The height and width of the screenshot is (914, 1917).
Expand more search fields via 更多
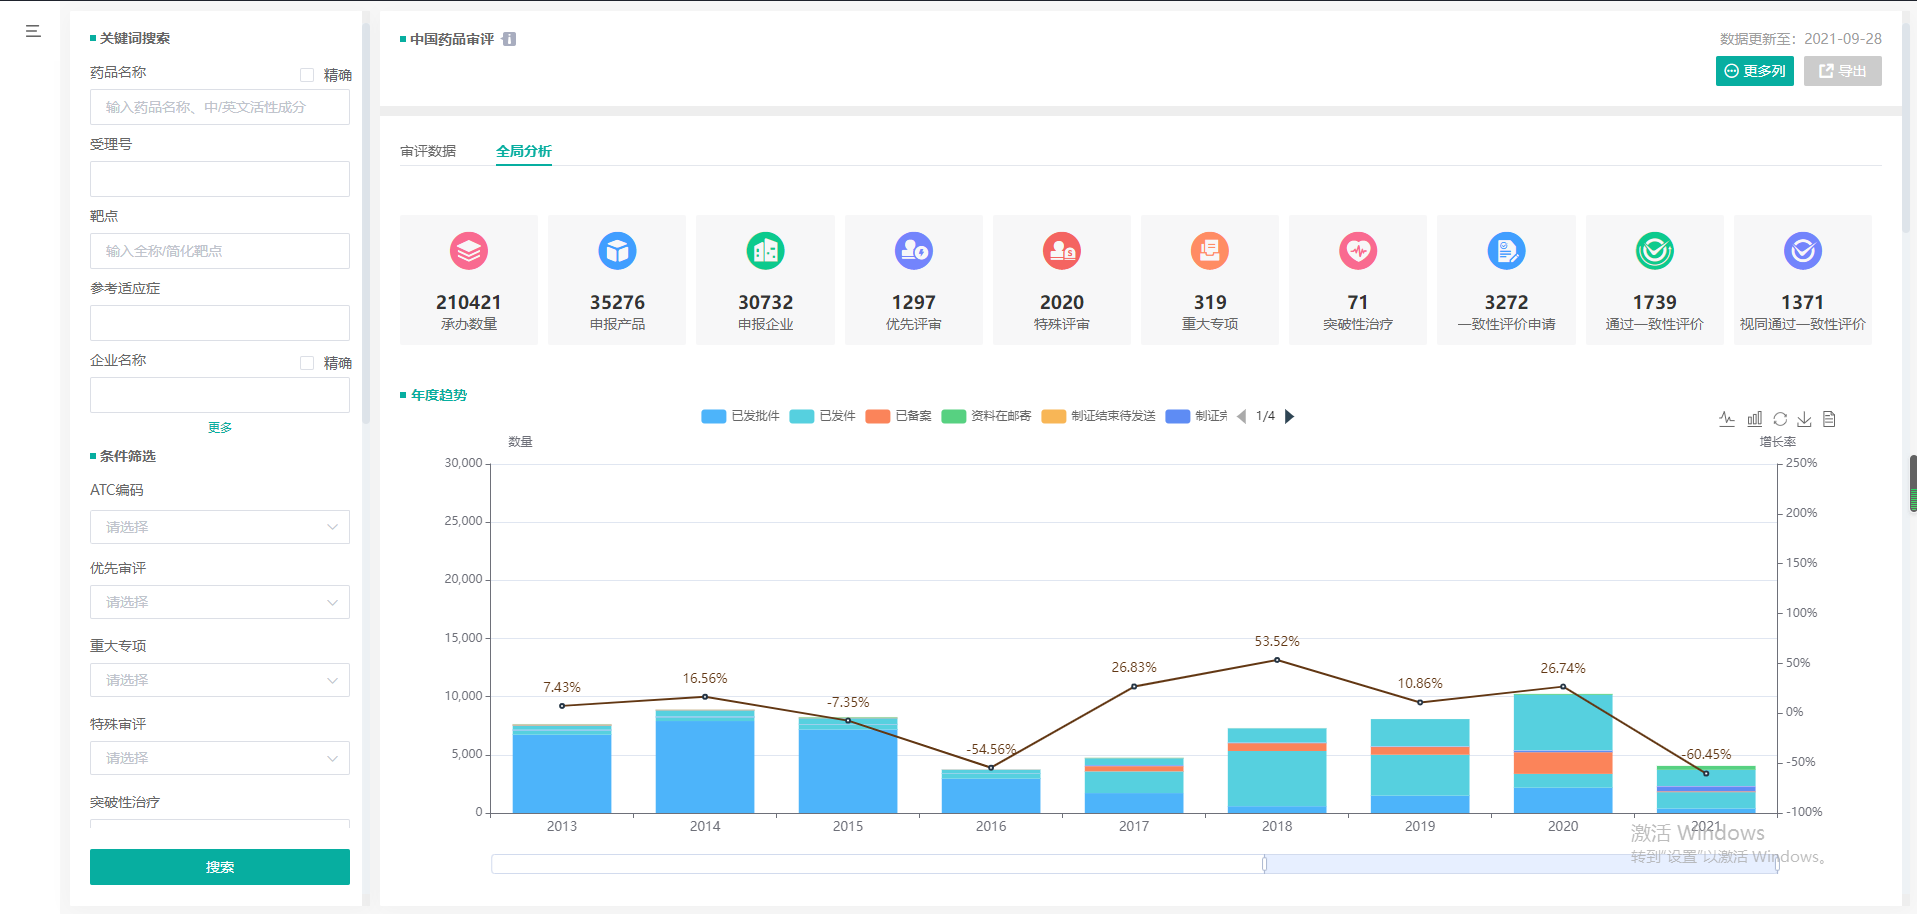point(220,427)
